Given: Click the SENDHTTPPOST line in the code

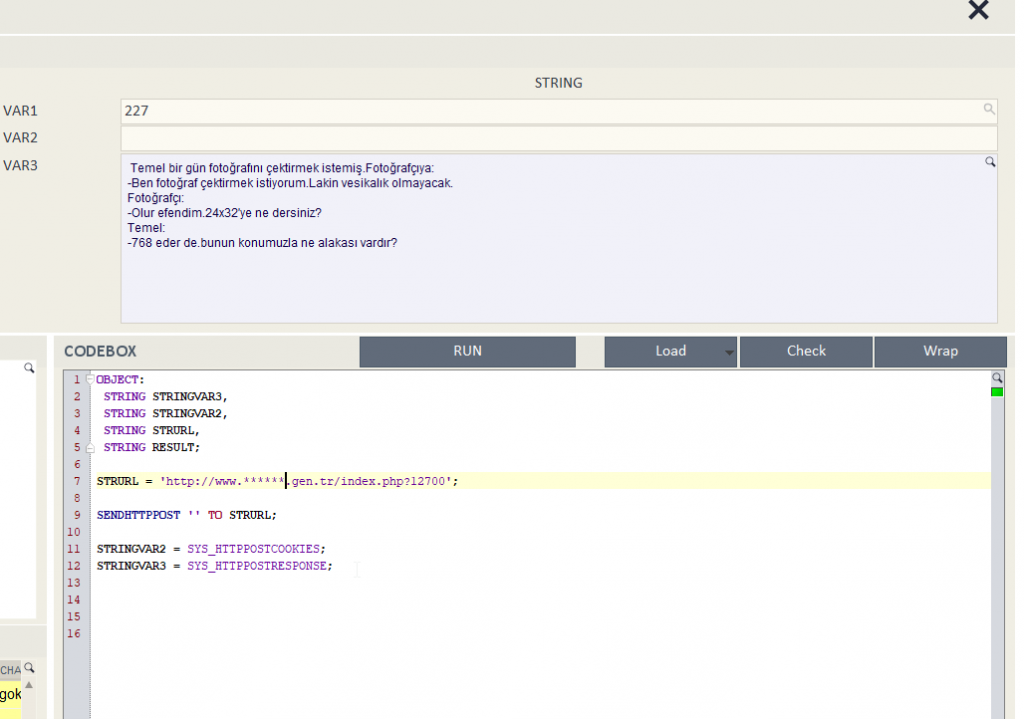Looking at the screenshot, I should click(186, 515).
